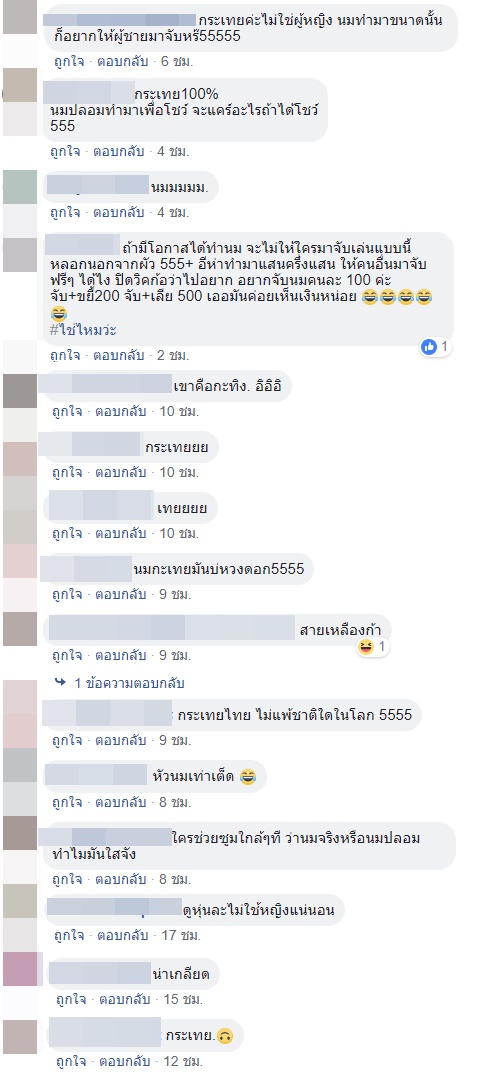This screenshot has height=1078, width=480.
Task: Reply to the comment posted 6 ชม. ago
Action: [x=120, y=61]
